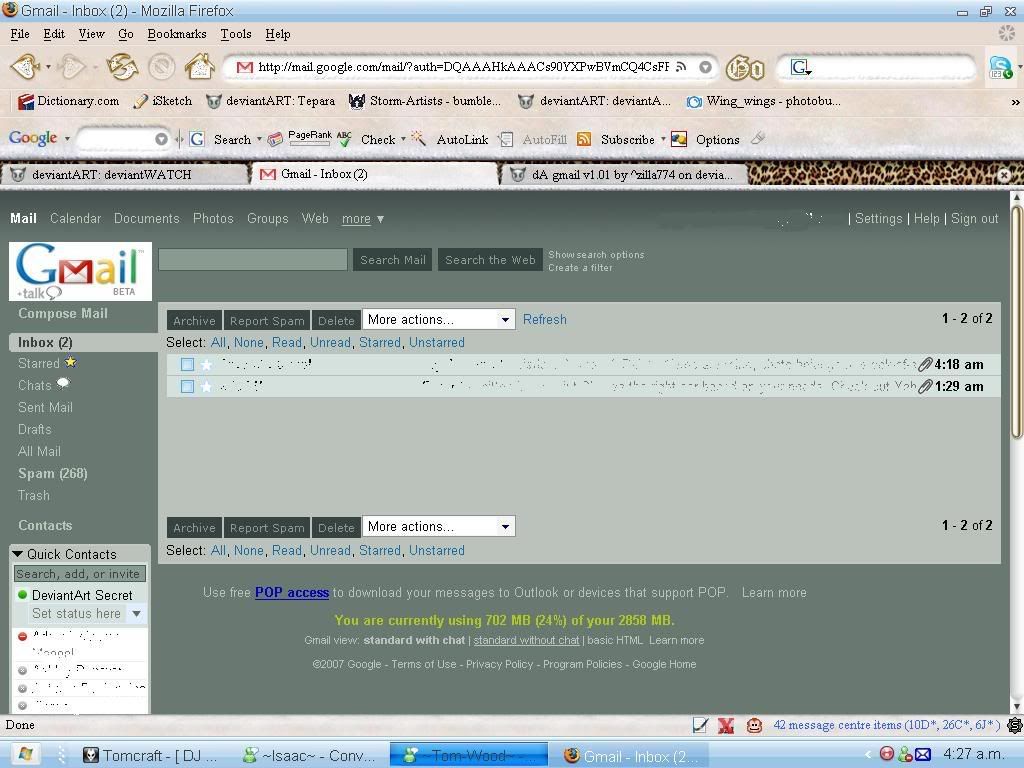Viewport: 1024px width, 768px height.
Task: Click the highlighter pen icon on the Google toolbar
Action: (758, 138)
